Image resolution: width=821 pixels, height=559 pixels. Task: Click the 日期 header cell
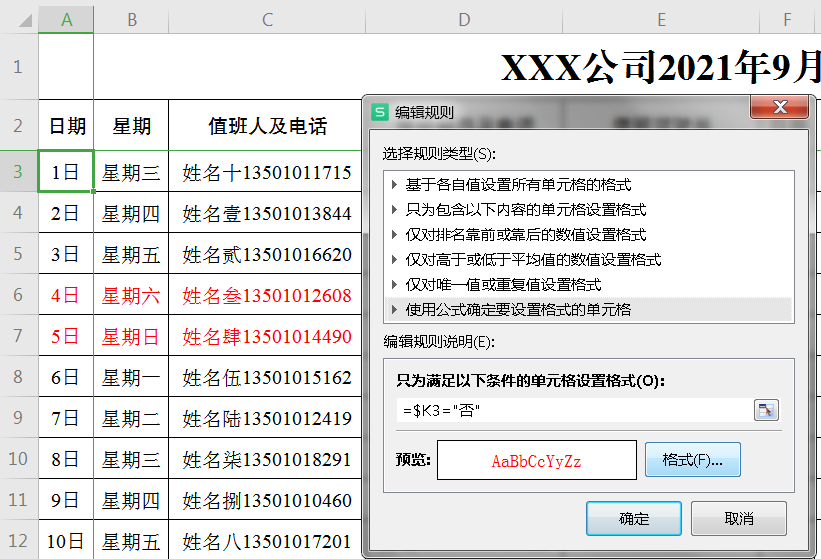click(66, 126)
